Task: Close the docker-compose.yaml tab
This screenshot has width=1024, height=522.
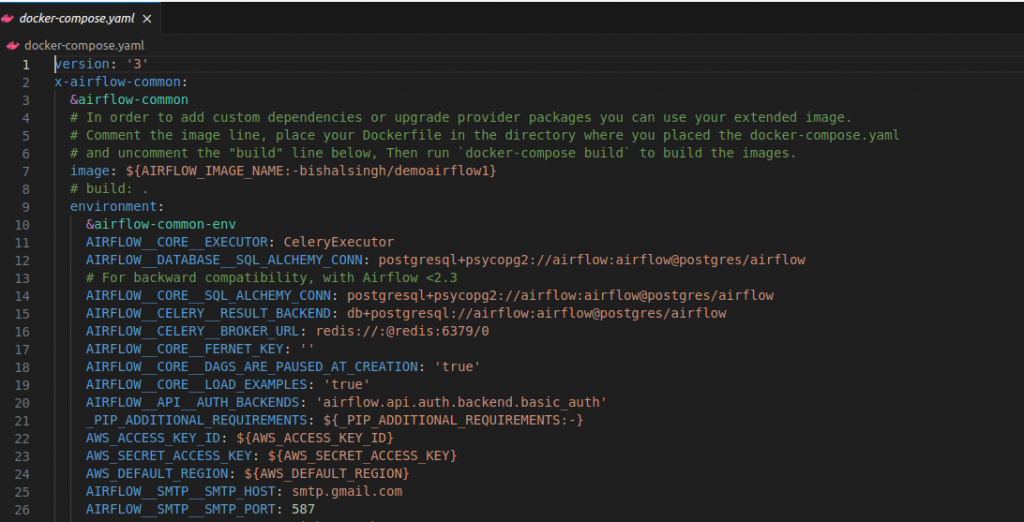Action: point(147,19)
